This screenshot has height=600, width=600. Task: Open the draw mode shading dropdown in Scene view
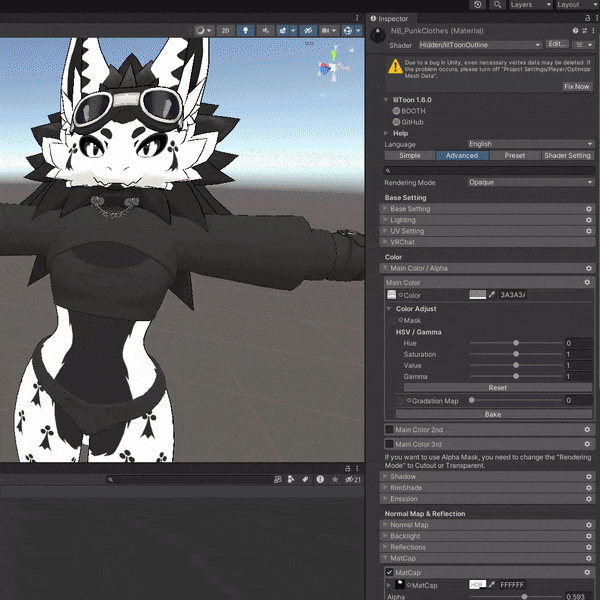pos(204,31)
